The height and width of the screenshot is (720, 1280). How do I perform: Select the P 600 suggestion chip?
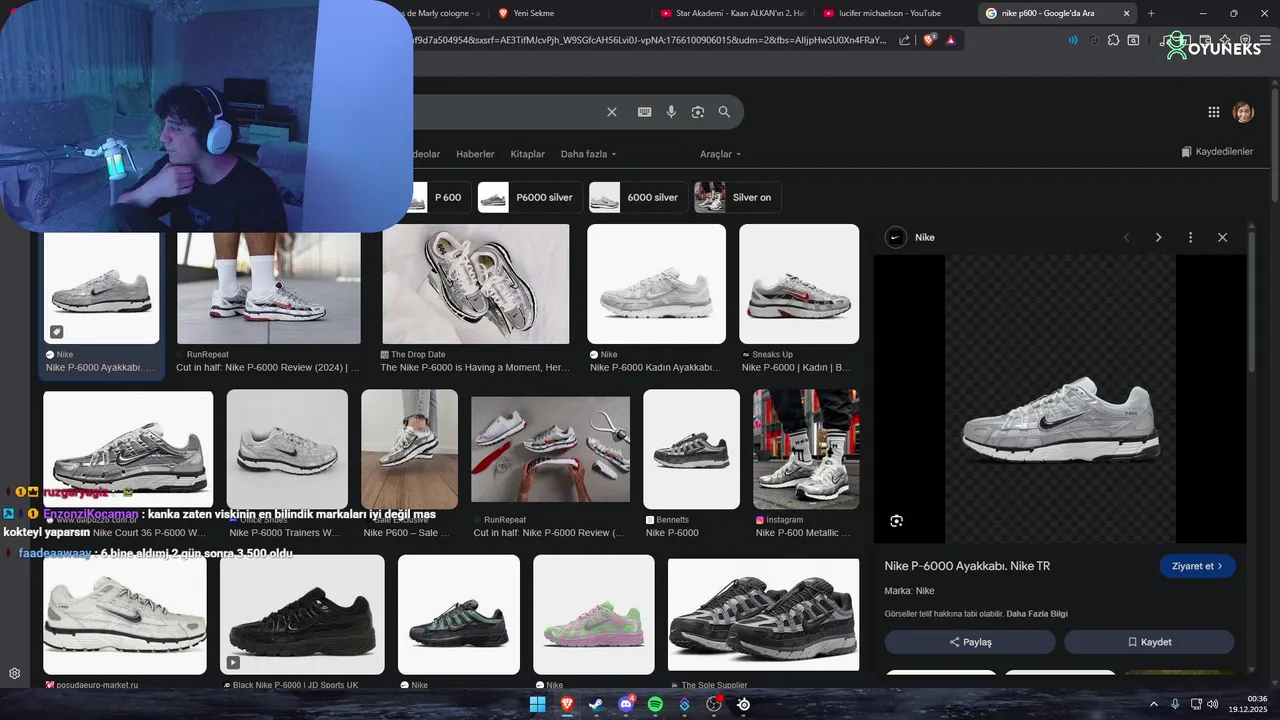440,197
